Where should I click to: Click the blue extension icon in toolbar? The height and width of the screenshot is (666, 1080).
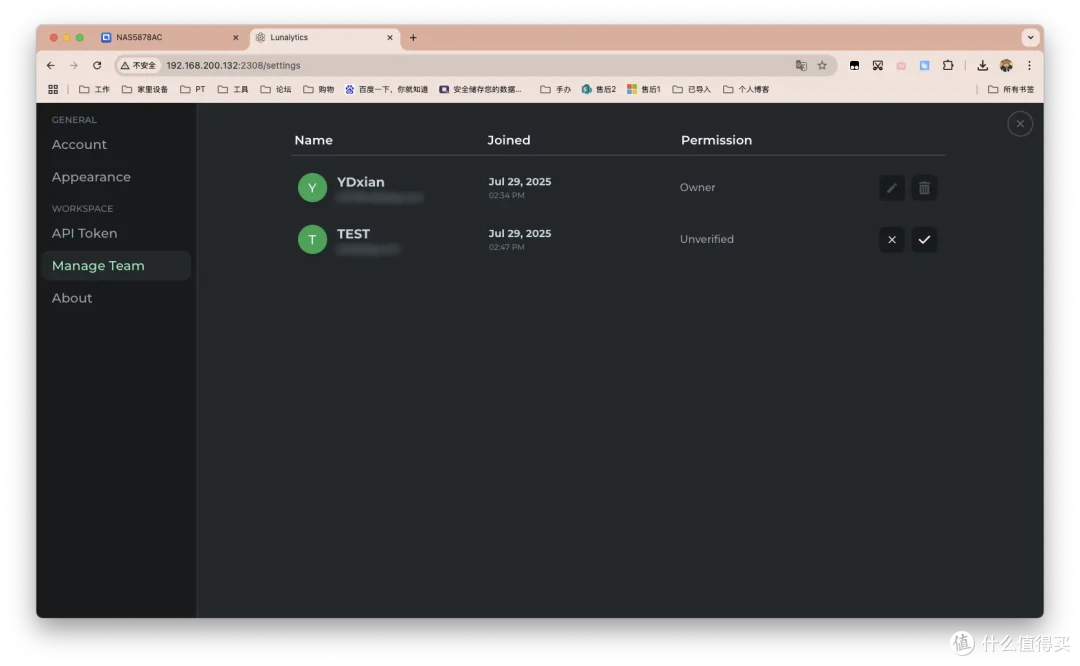click(x=924, y=65)
